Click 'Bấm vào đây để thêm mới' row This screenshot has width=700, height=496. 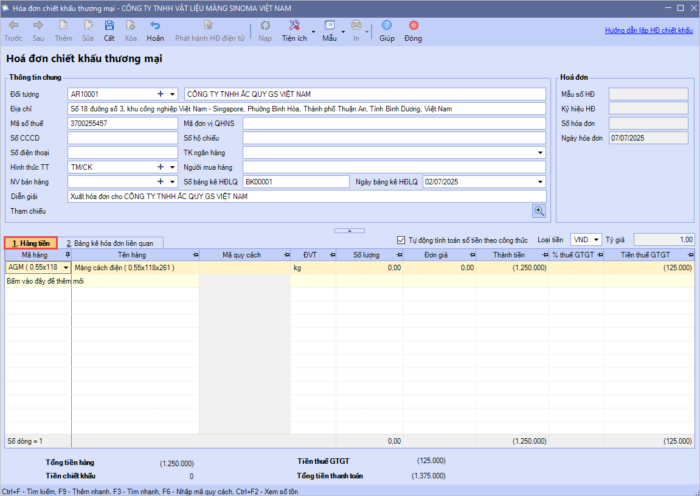[38, 282]
